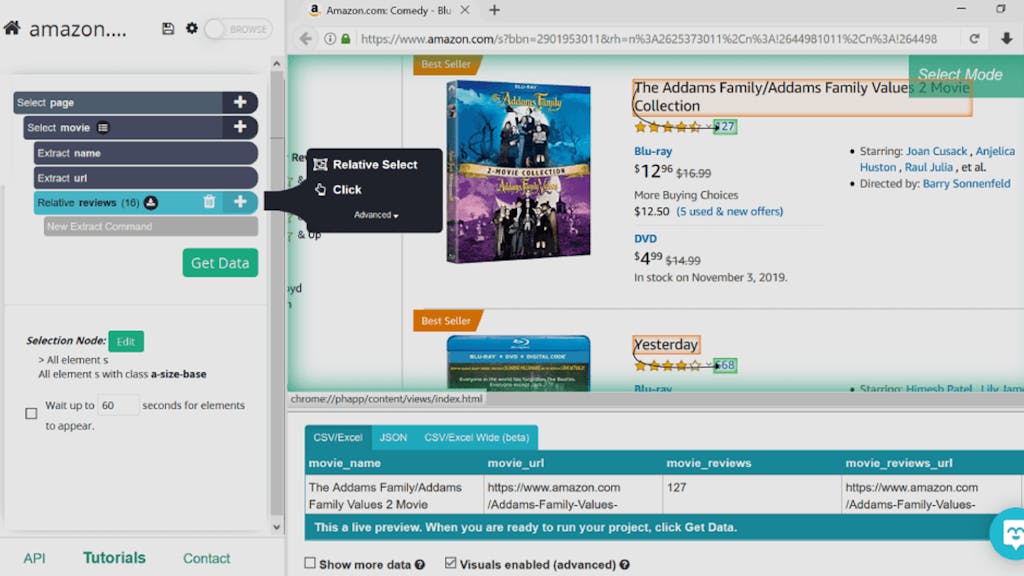
Task: Switch to CSV/Excel Wide (beta) tab
Action: coord(476,438)
